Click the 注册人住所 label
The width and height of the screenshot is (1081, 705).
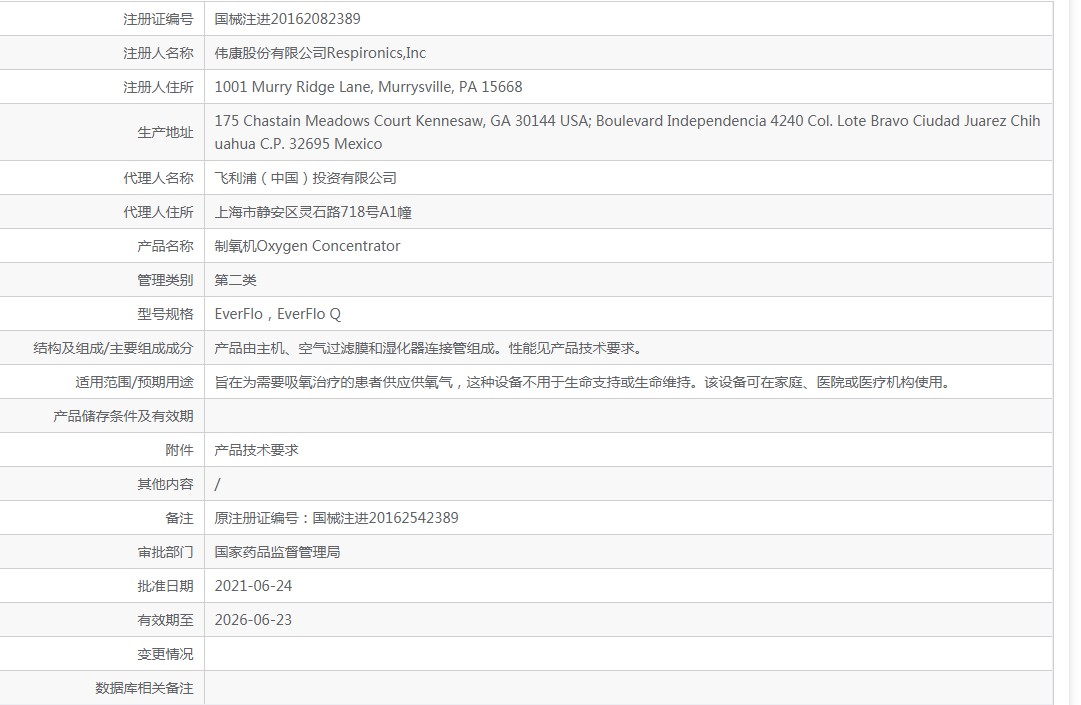click(x=158, y=87)
